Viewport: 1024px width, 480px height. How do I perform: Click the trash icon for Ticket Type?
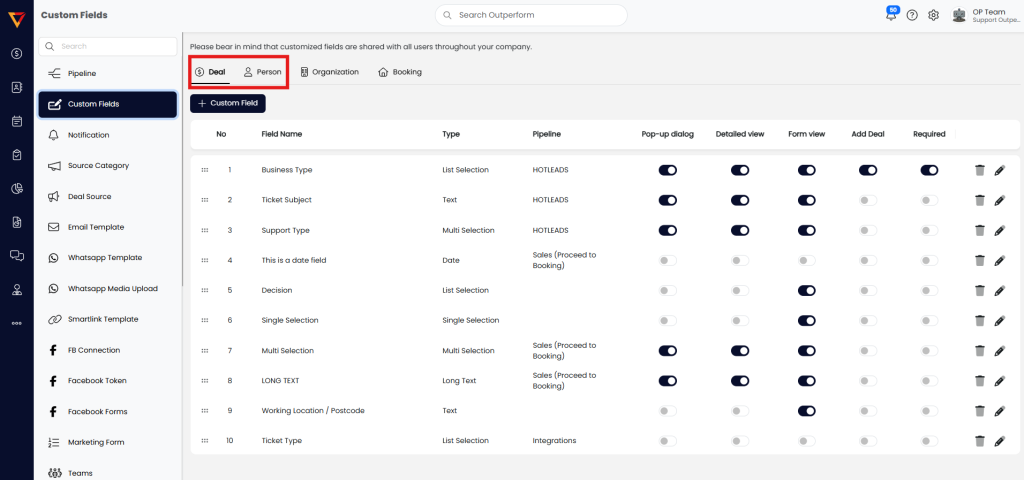(x=980, y=440)
